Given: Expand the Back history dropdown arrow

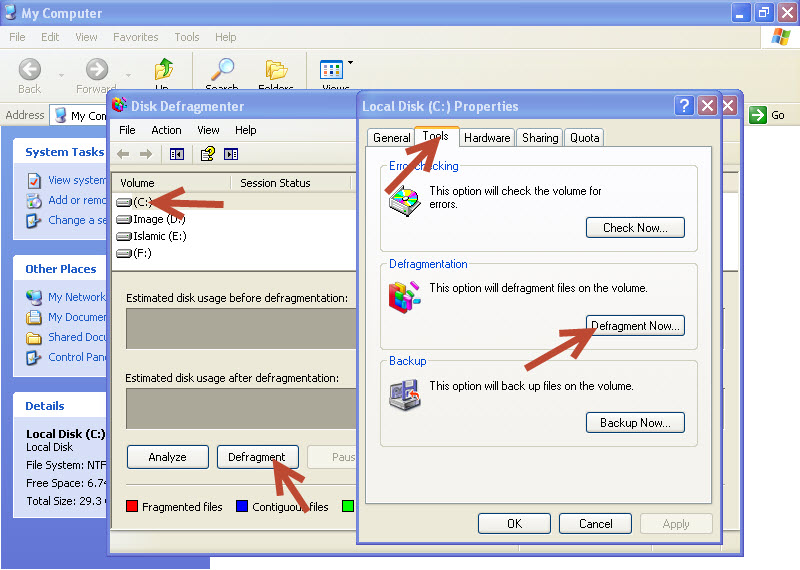Looking at the screenshot, I should [x=61, y=76].
